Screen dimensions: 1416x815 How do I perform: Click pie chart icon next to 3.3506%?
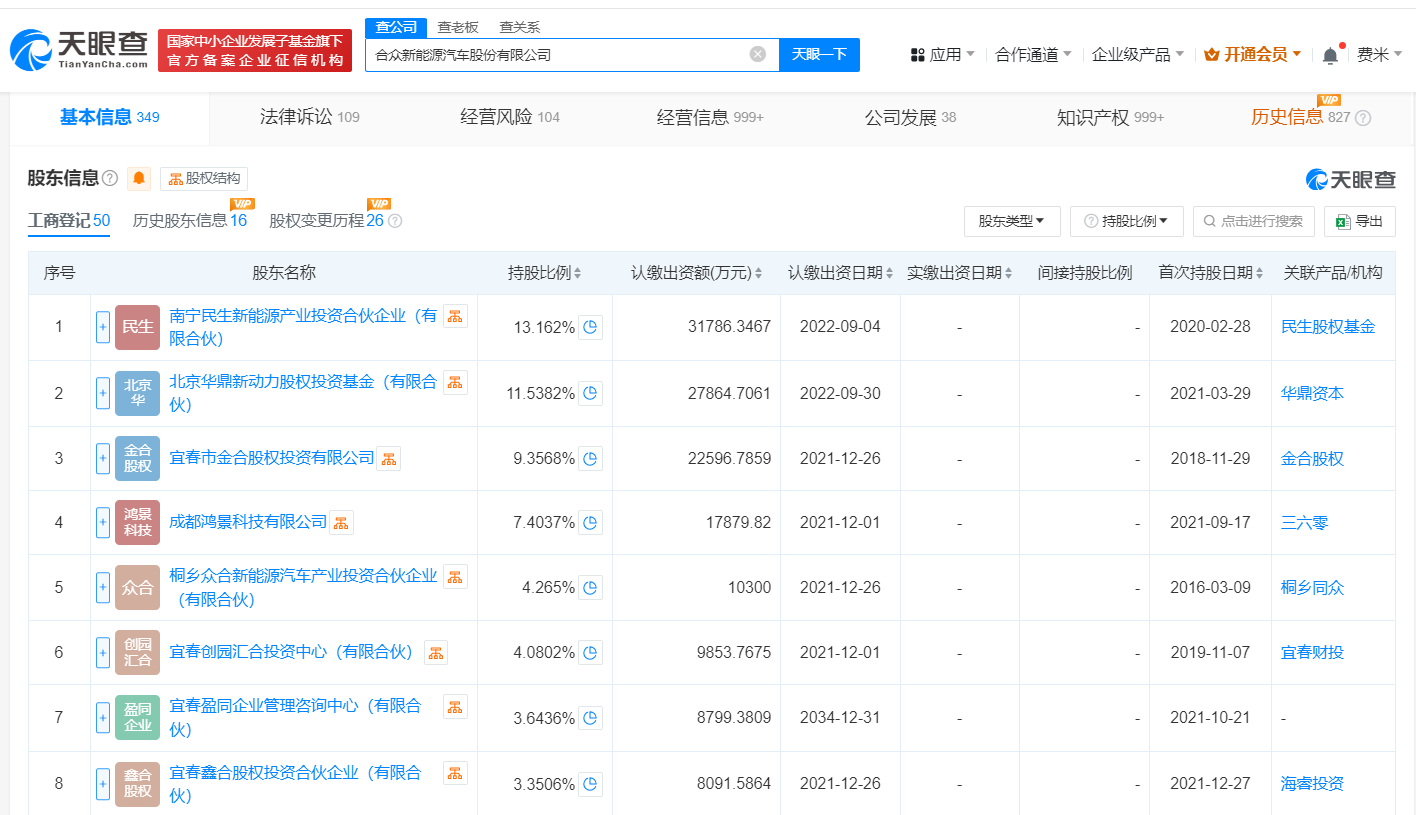coord(590,783)
